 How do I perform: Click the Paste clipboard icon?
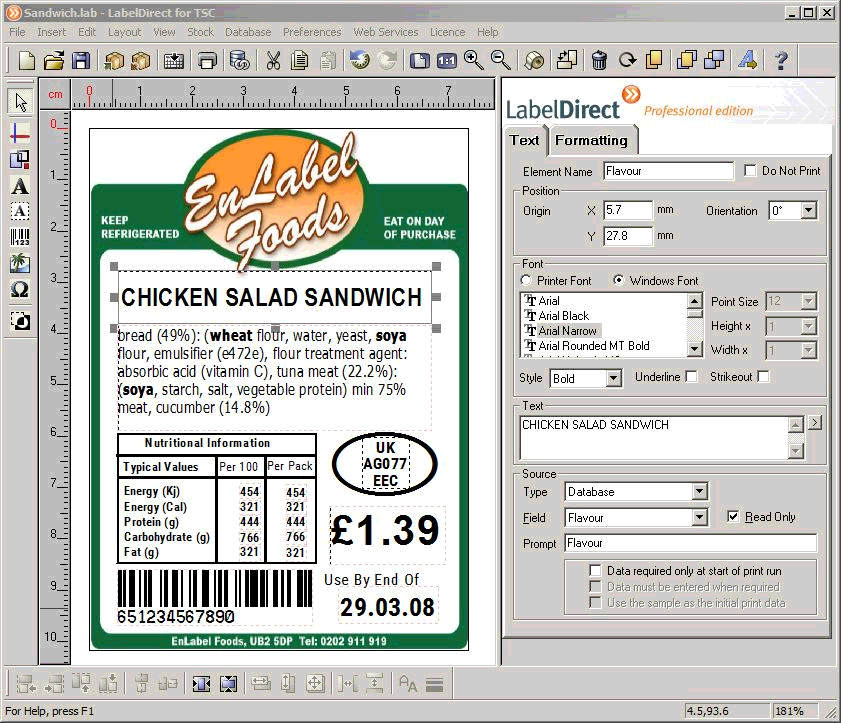click(327, 60)
